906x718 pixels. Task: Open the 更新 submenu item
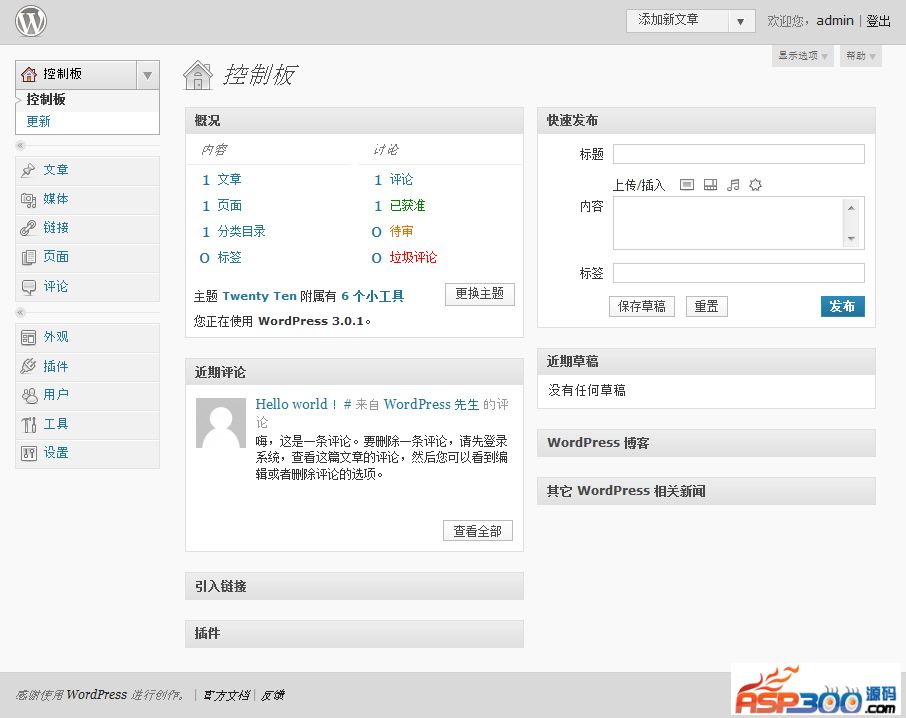pos(38,121)
